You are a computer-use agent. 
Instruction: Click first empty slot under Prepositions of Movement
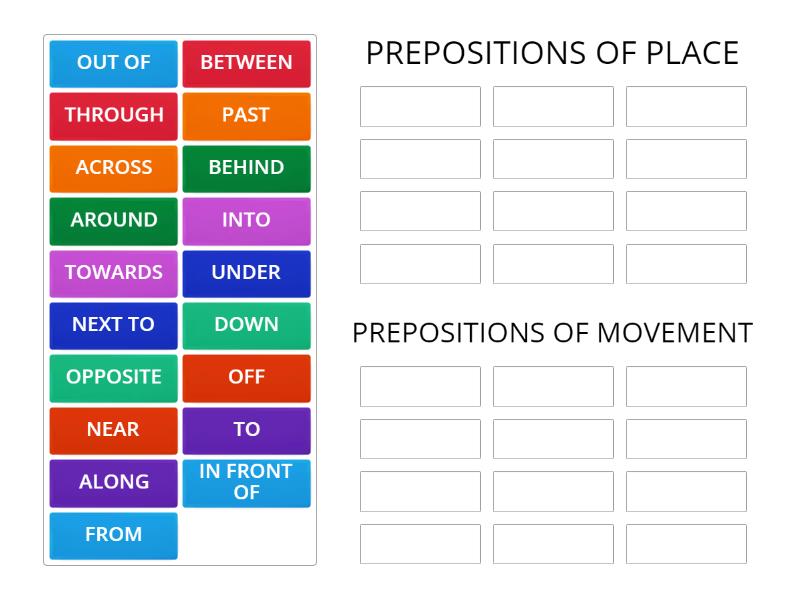tap(420, 386)
